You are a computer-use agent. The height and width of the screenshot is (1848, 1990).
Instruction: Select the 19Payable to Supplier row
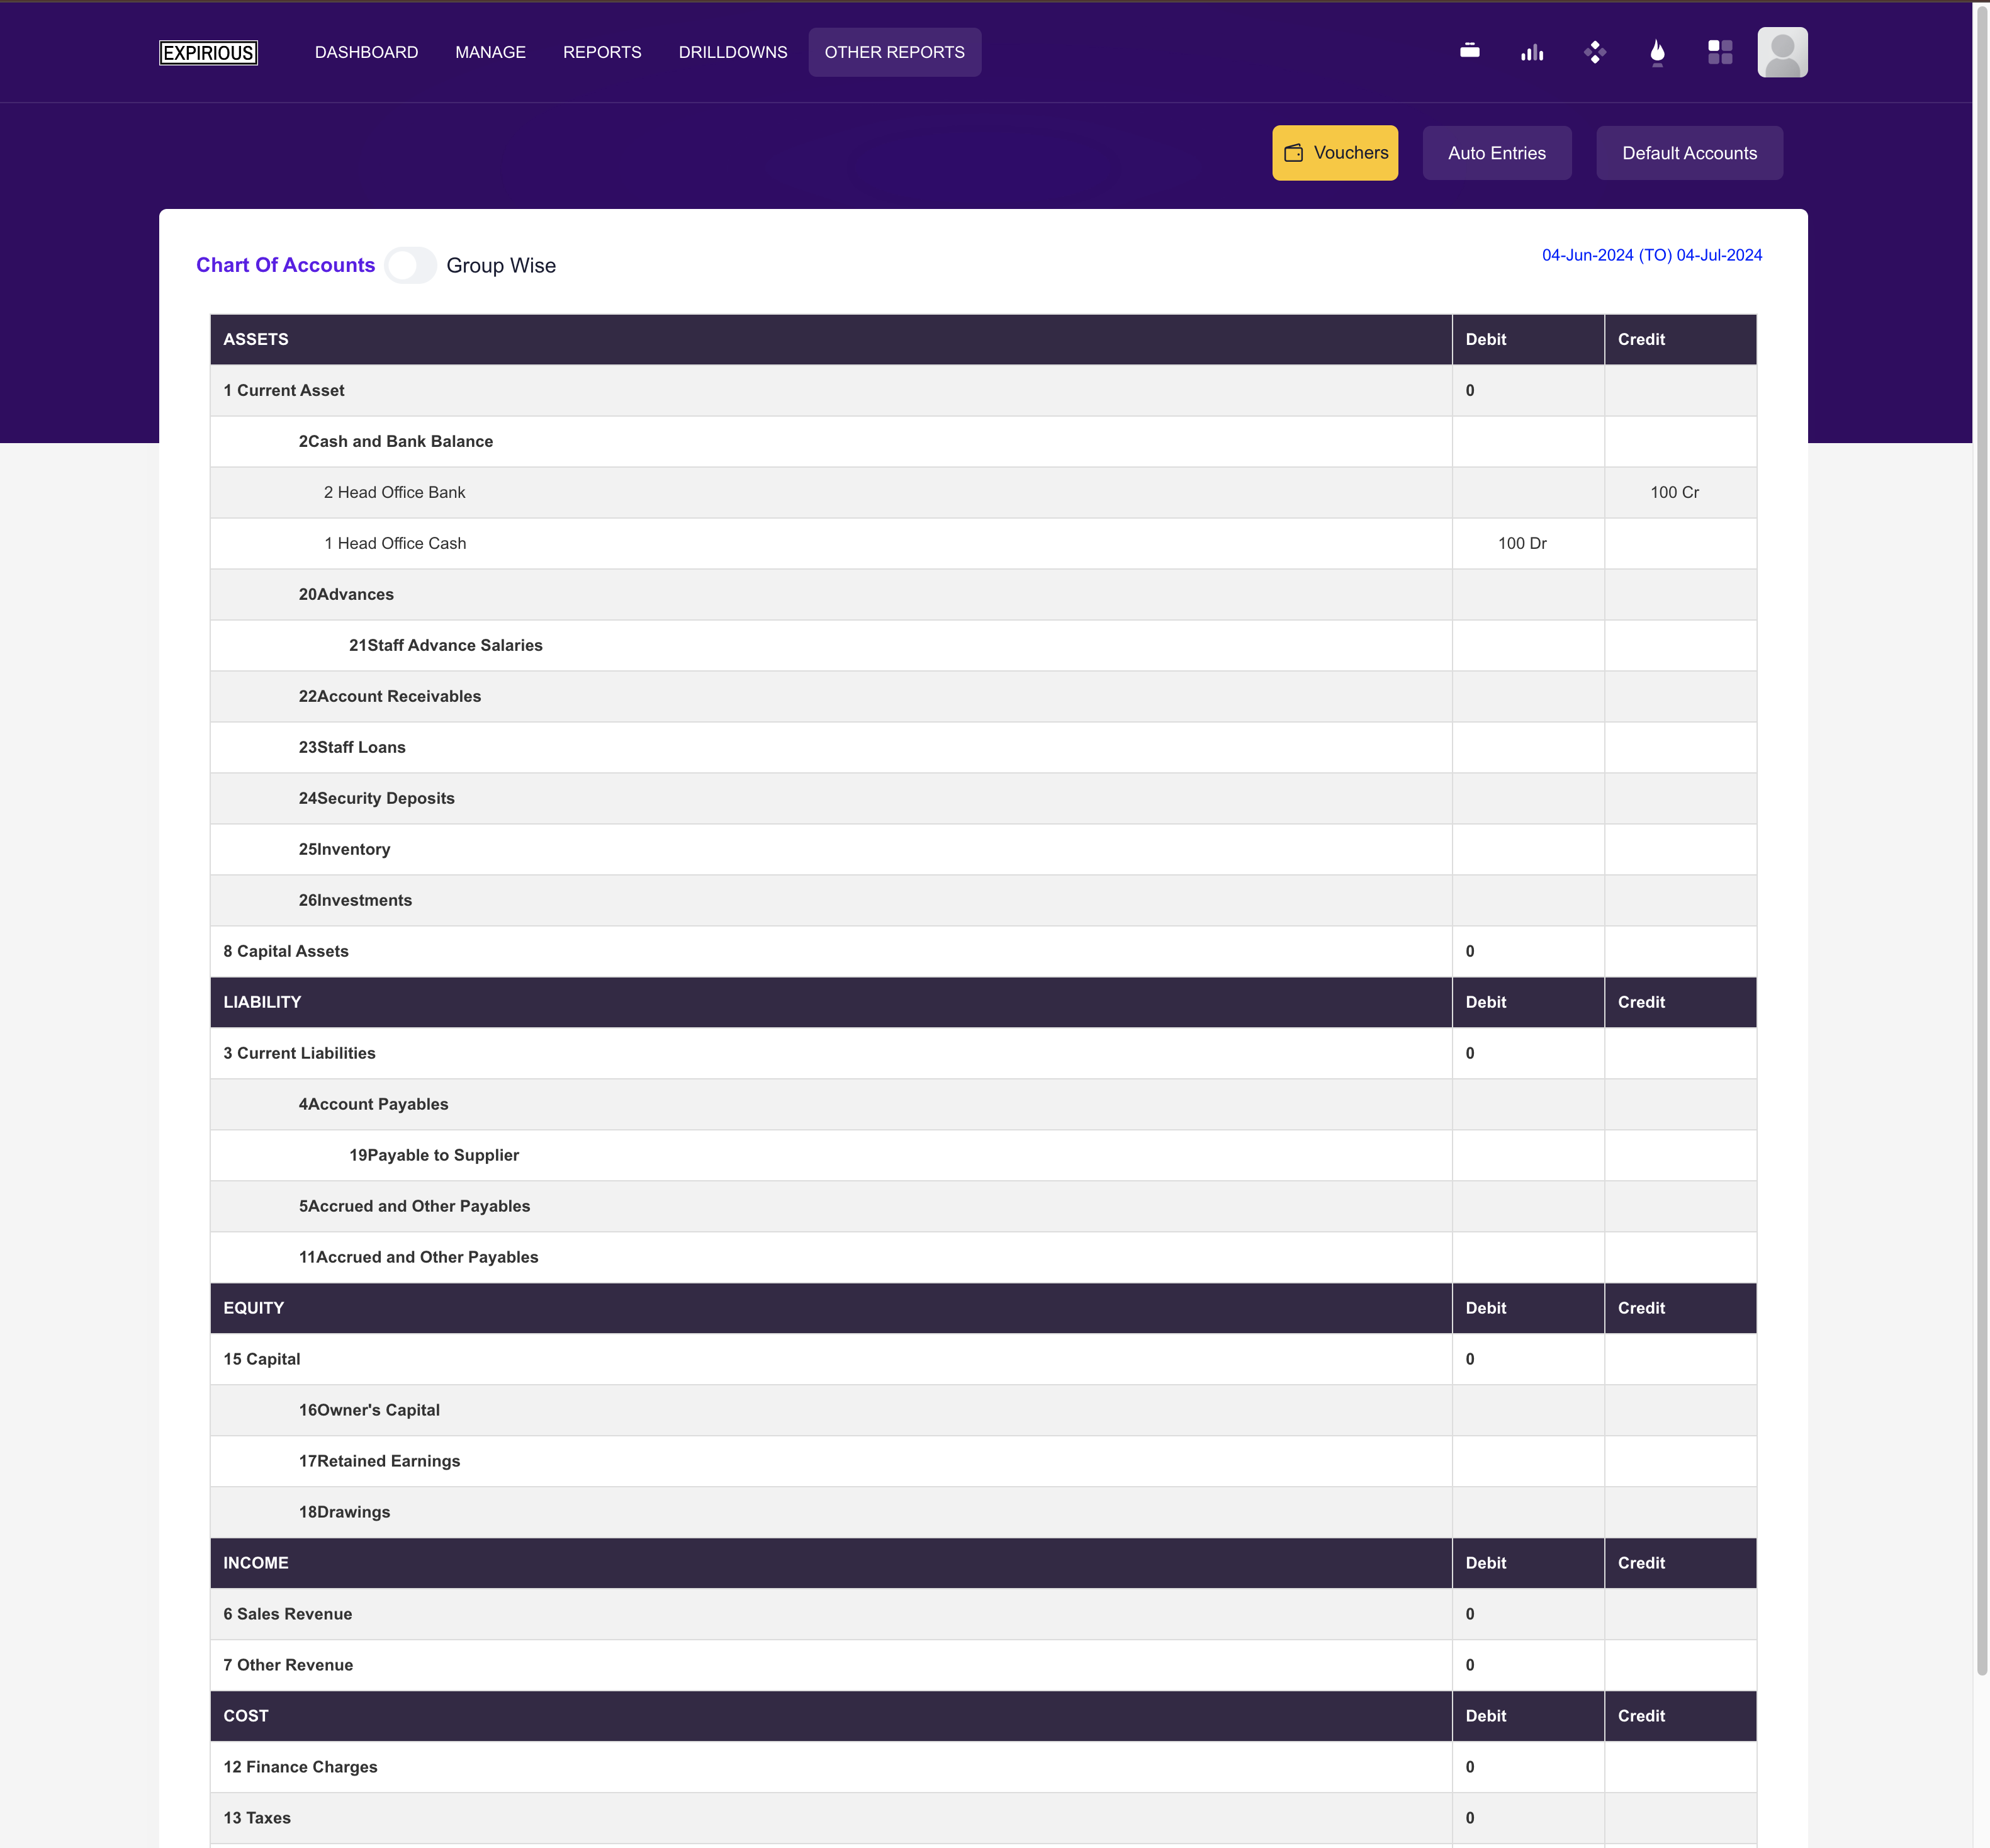[983, 1155]
